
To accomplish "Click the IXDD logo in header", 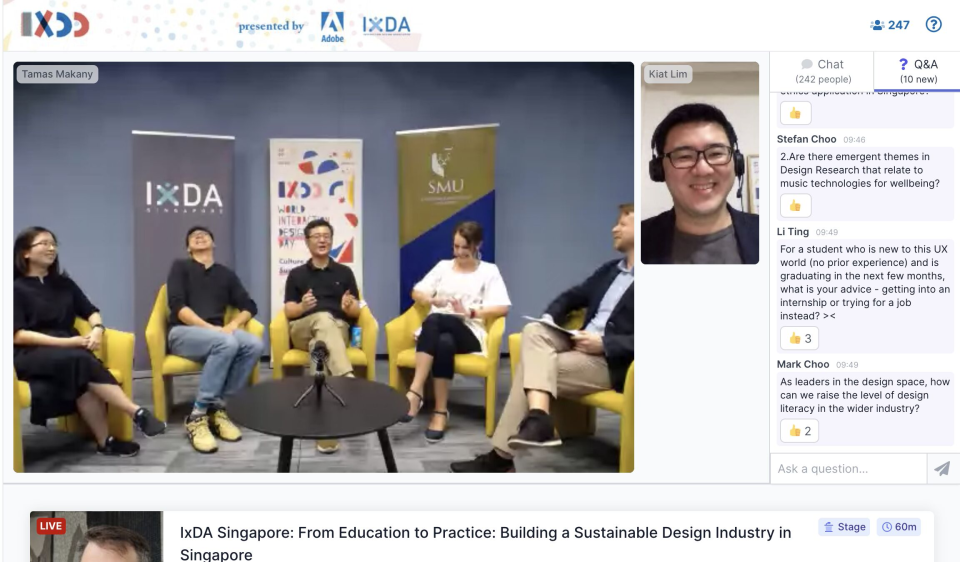I will pyautogui.click(x=55, y=24).
